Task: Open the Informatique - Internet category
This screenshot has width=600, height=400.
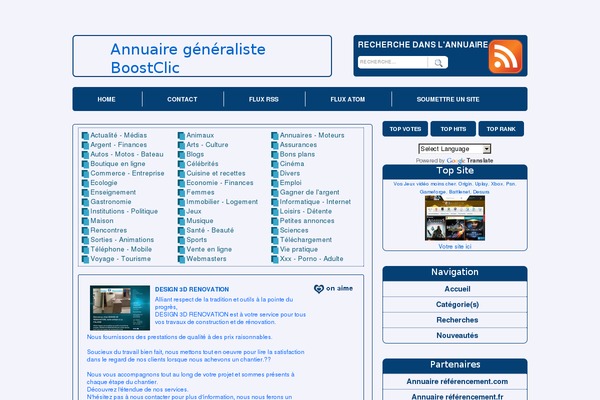Action: tap(315, 202)
